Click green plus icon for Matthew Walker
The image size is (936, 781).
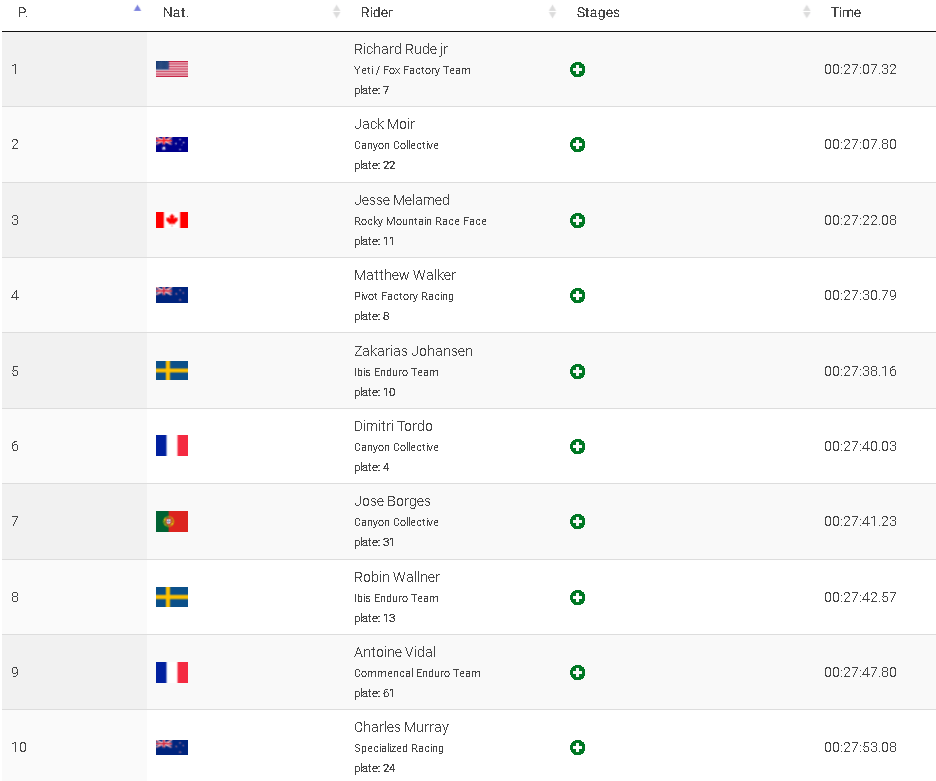[x=577, y=296]
